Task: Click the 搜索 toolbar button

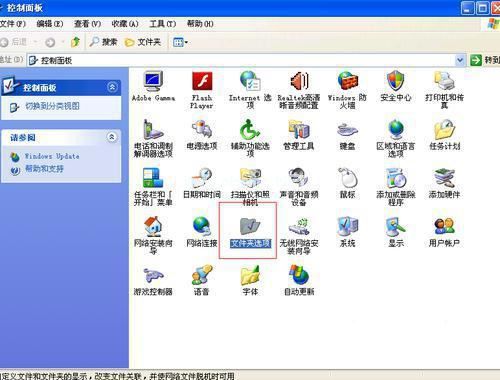Action: coord(104,42)
